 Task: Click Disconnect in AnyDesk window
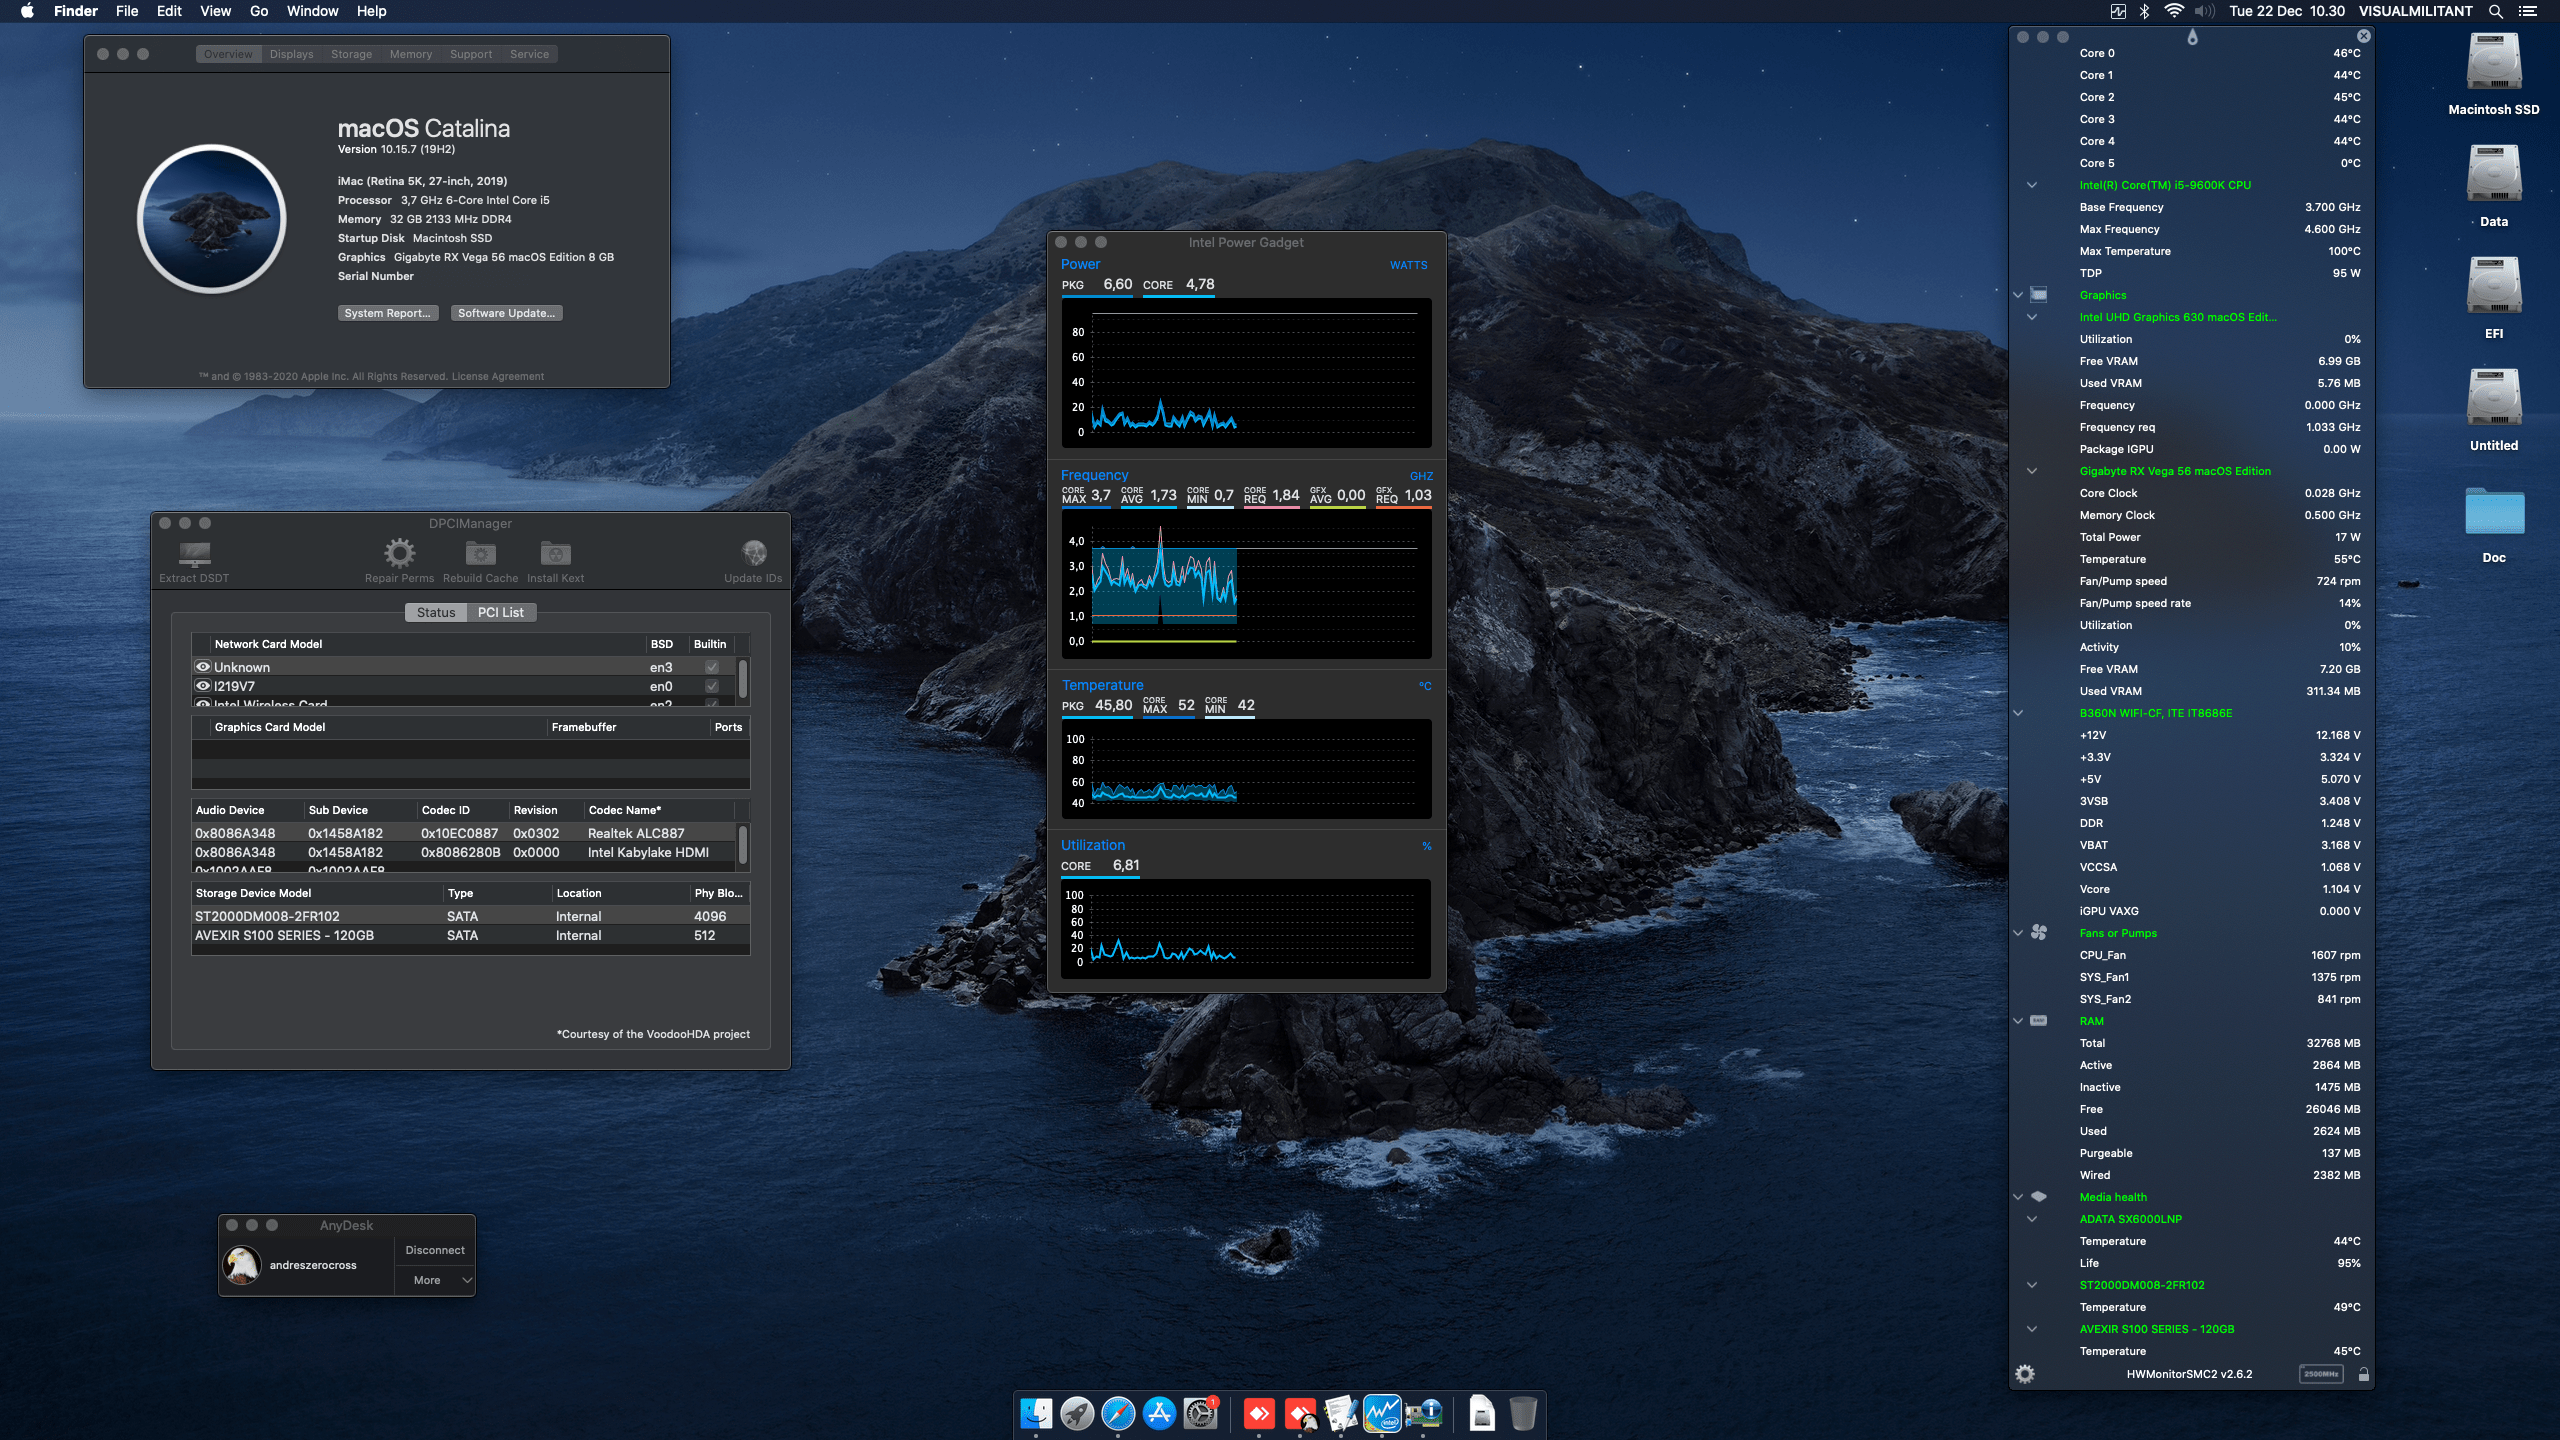coord(435,1250)
